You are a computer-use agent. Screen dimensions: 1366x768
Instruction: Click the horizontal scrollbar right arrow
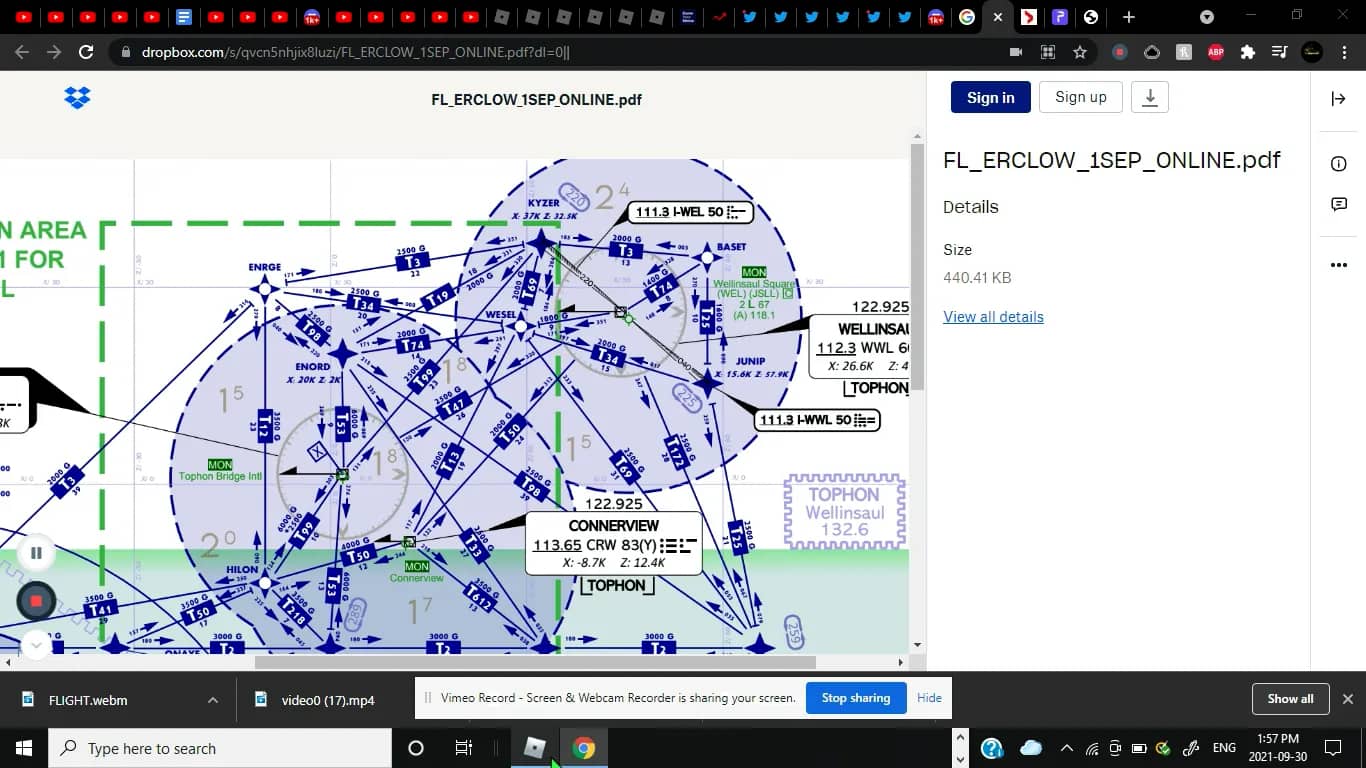click(900, 662)
